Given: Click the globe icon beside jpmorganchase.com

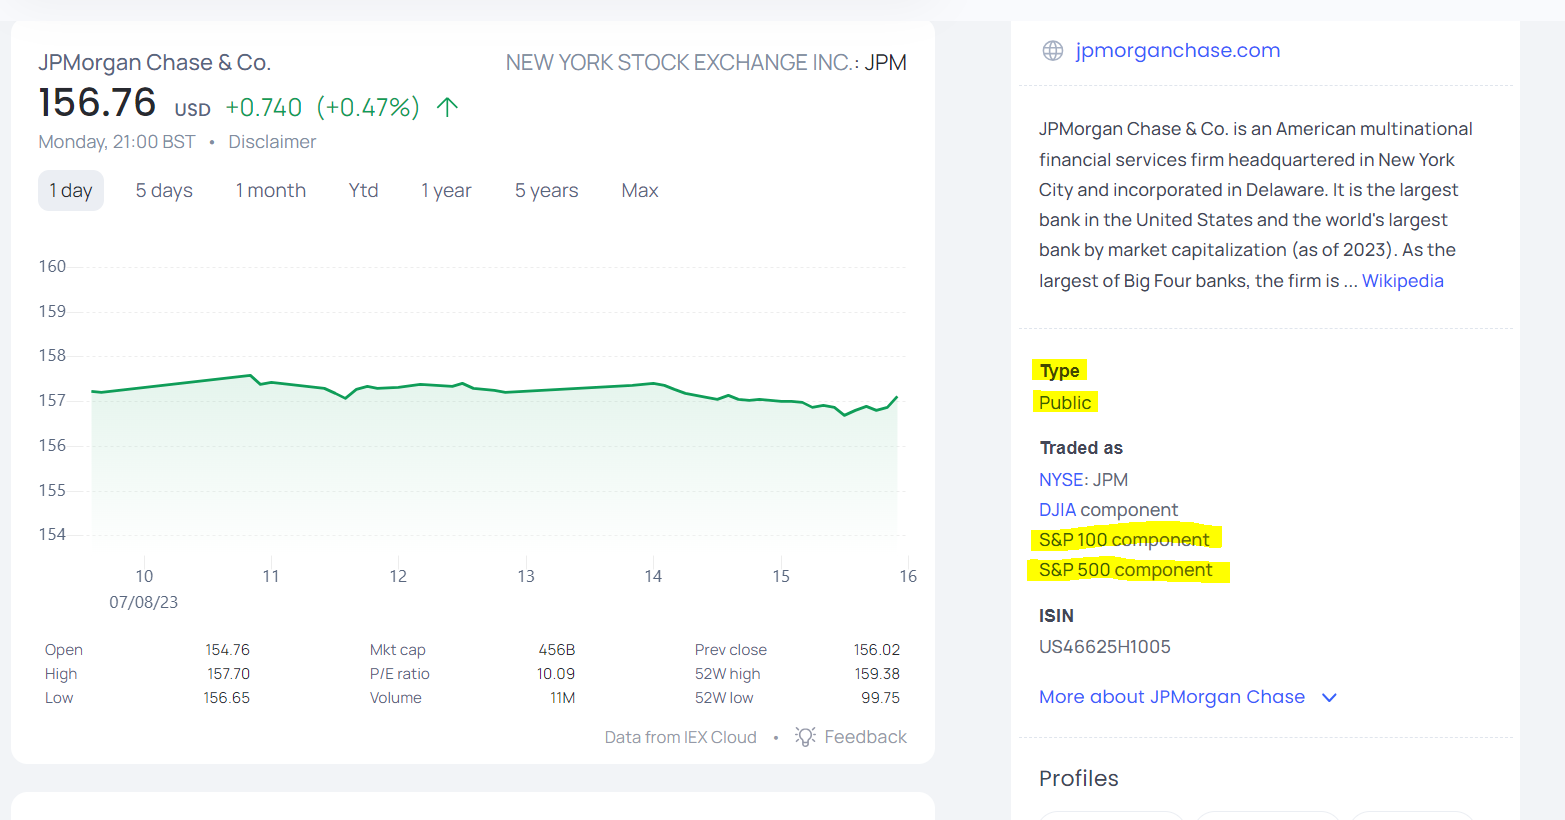Looking at the screenshot, I should [1052, 51].
